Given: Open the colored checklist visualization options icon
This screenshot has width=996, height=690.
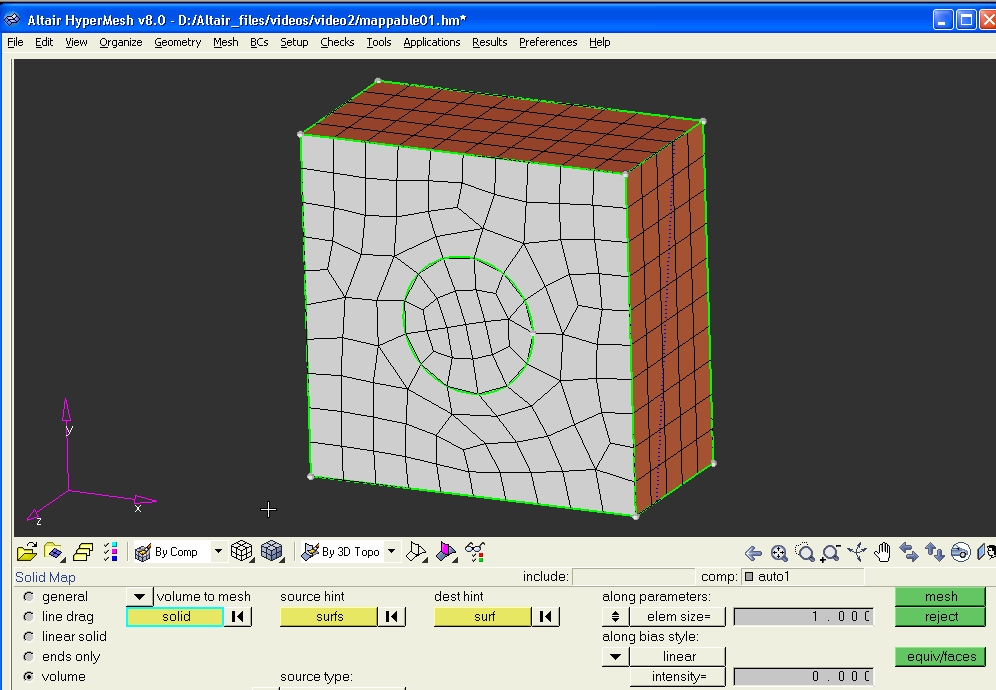Looking at the screenshot, I should (111, 551).
